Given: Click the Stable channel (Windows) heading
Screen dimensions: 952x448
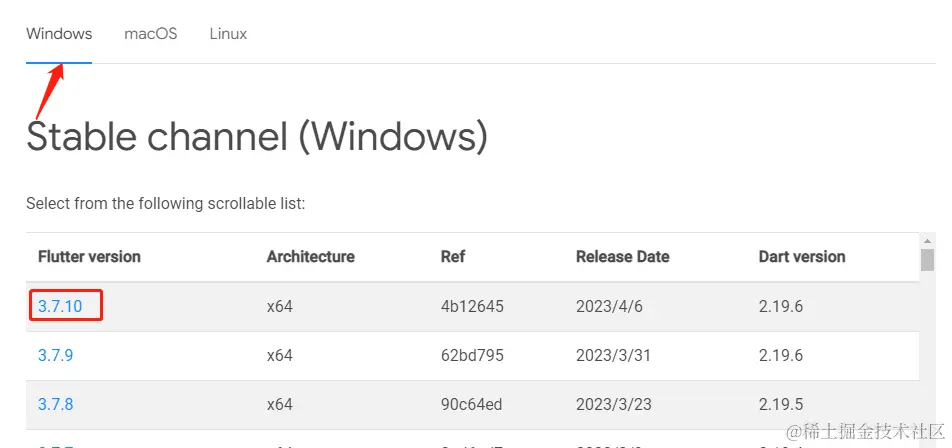Looking at the screenshot, I should 257,136.
